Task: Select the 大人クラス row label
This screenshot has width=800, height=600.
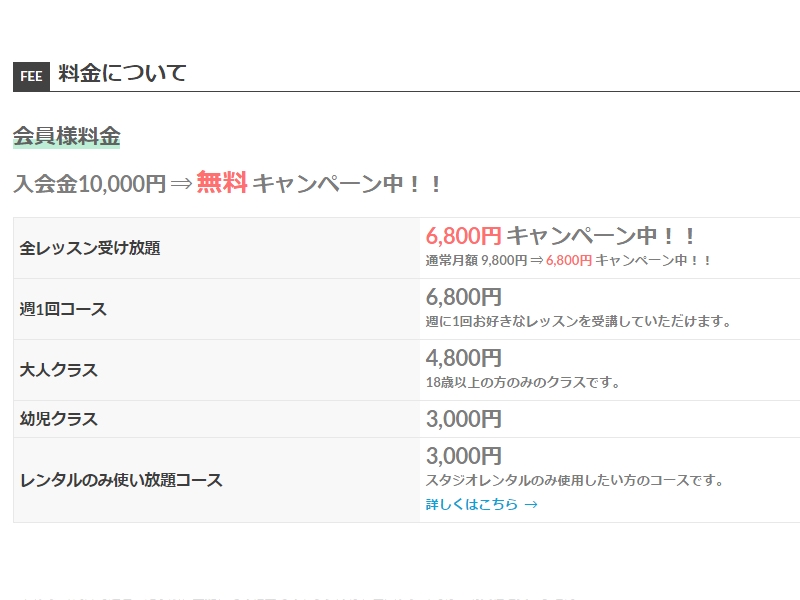Action: click(x=59, y=370)
